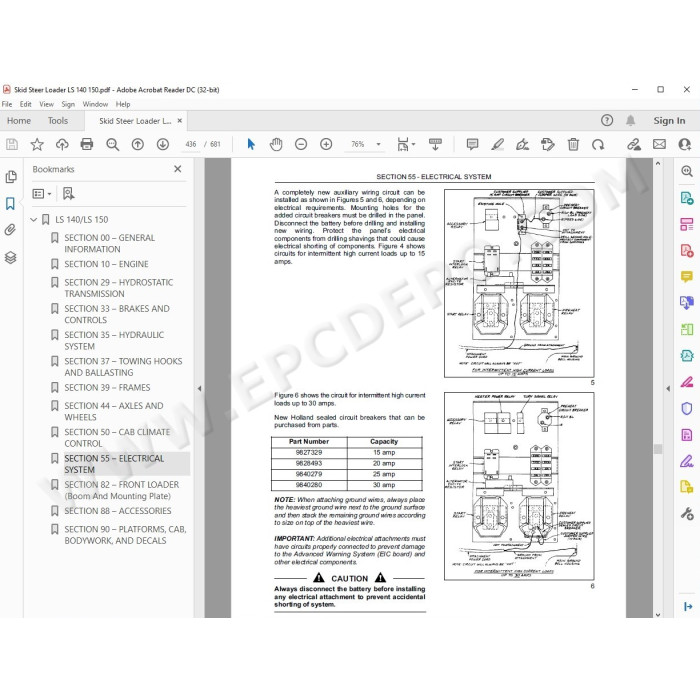The image size is (700, 700).
Task: Activate the Hand pan tool
Action: 276,144
